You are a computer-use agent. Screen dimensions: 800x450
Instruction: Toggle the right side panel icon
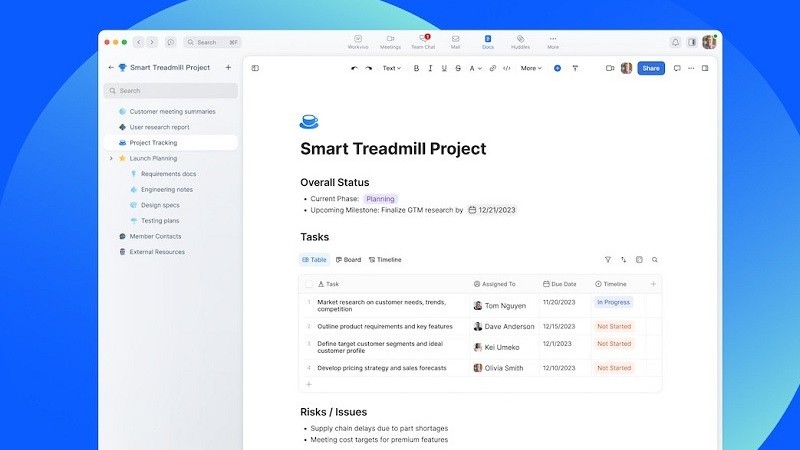pos(705,68)
